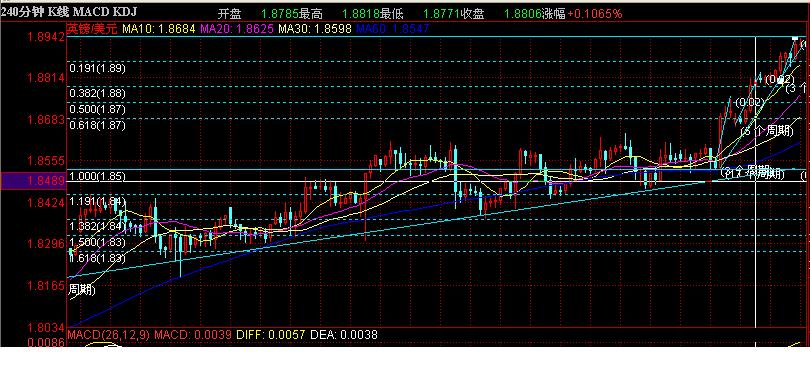Image resolution: width=810 pixels, height=384 pixels.
Task: Click price axis label 1.8034
Action: click(x=45, y=328)
